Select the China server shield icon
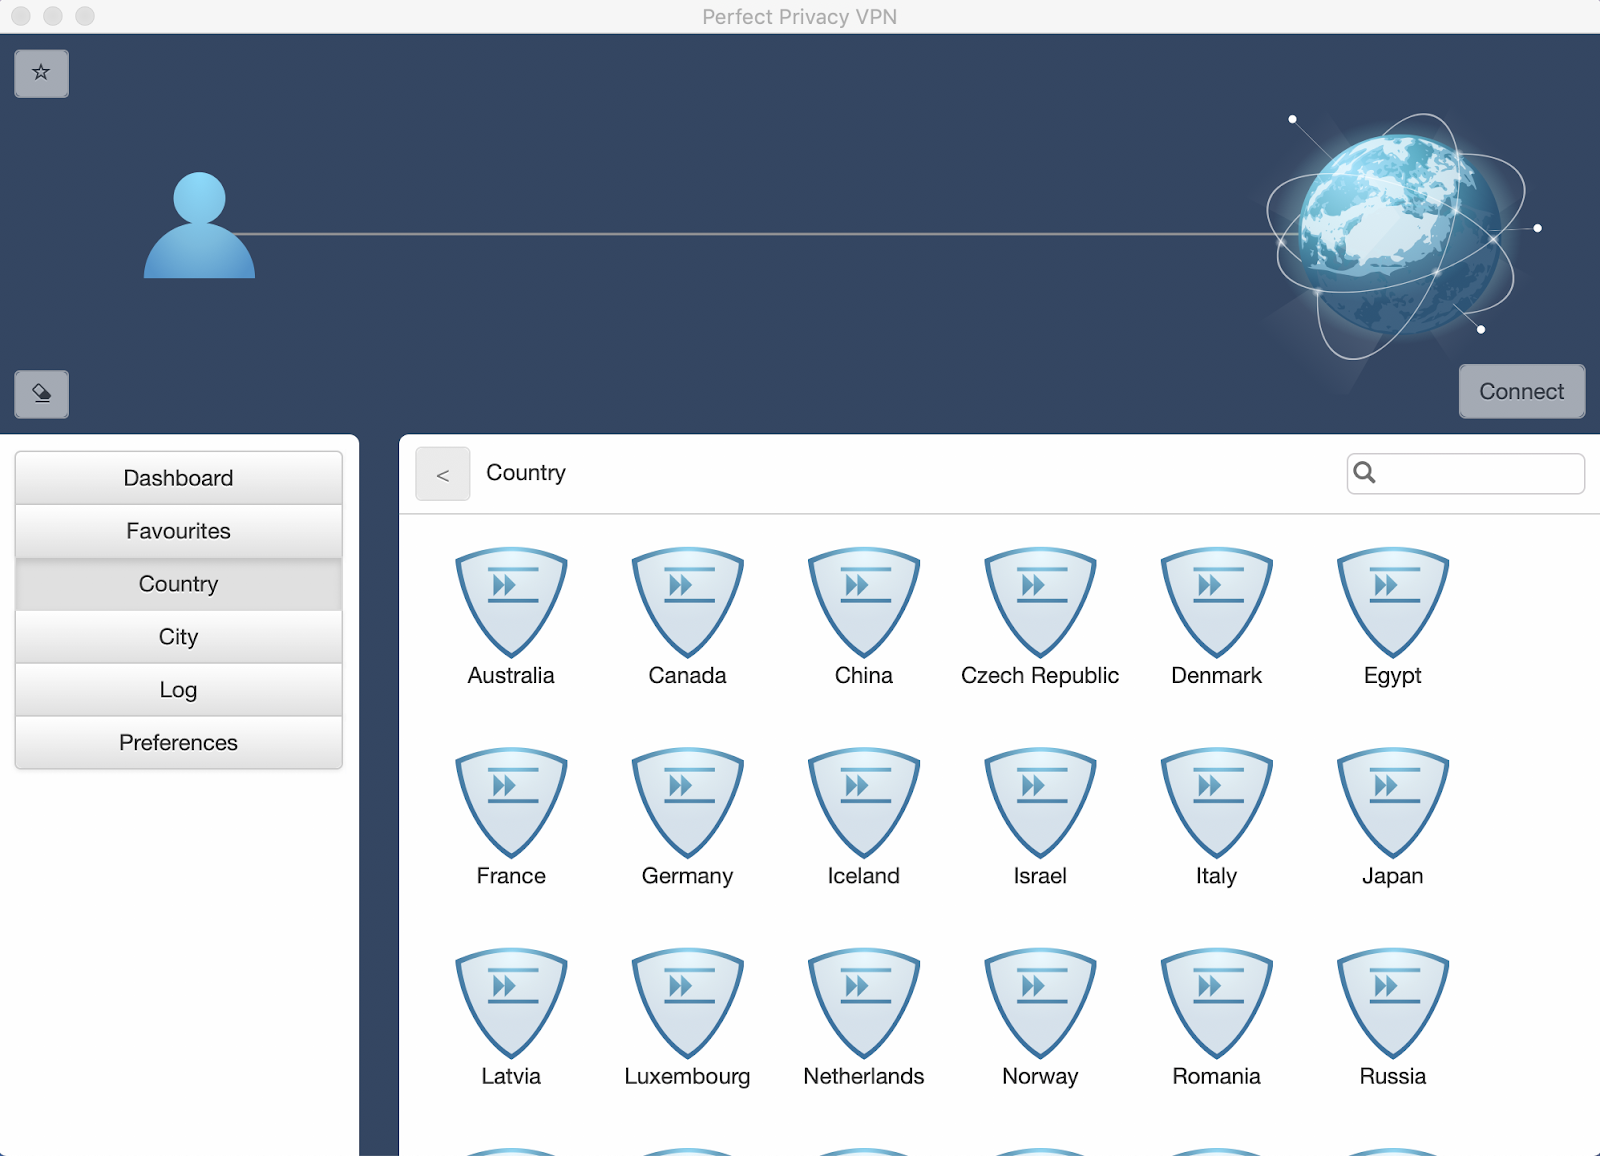Screen dimensions: 1600x1156 coord(864,602)
